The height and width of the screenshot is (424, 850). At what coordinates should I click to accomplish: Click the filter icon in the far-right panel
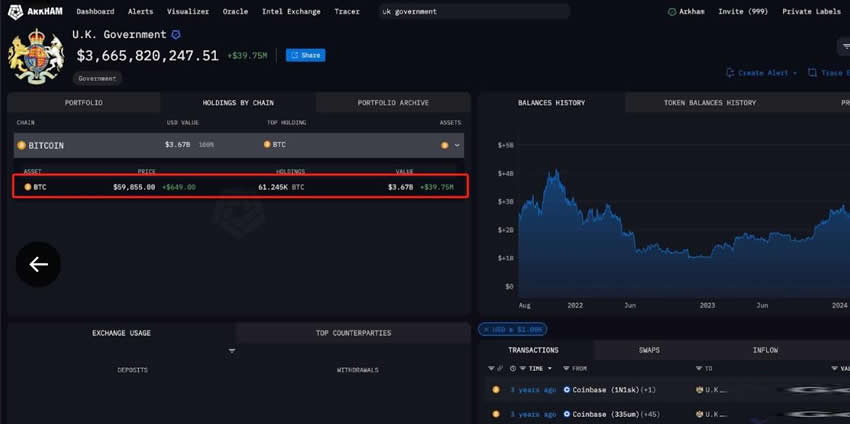[x=845, y=47]
